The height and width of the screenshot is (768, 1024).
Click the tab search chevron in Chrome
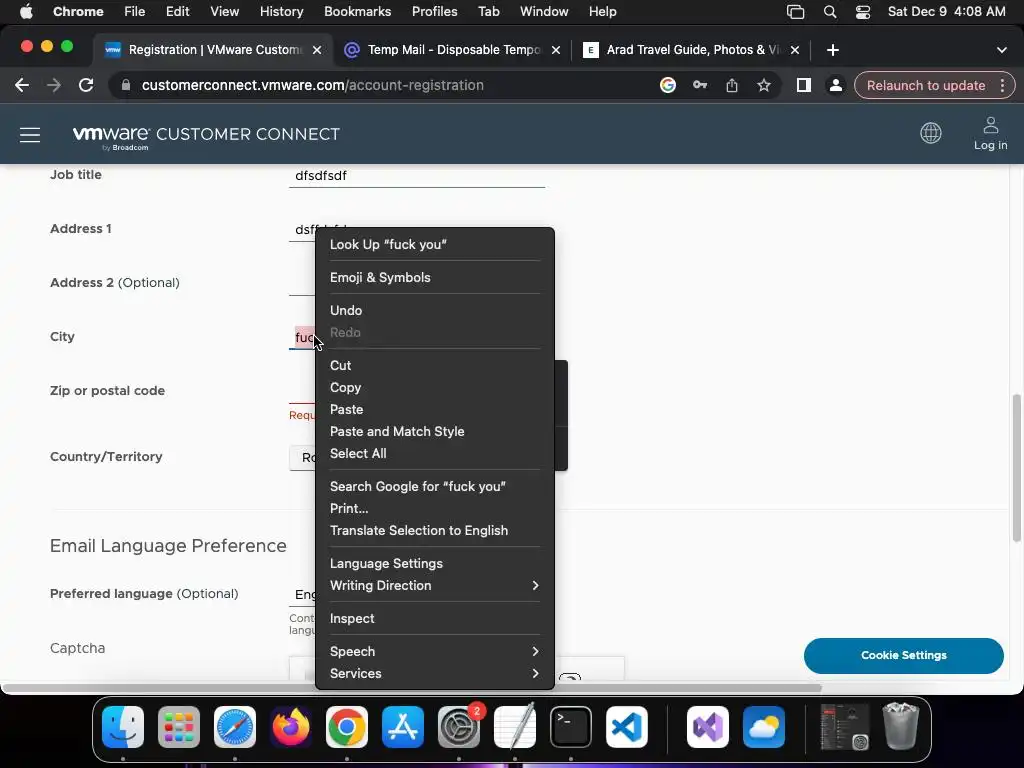click(x=1002, y=50)
